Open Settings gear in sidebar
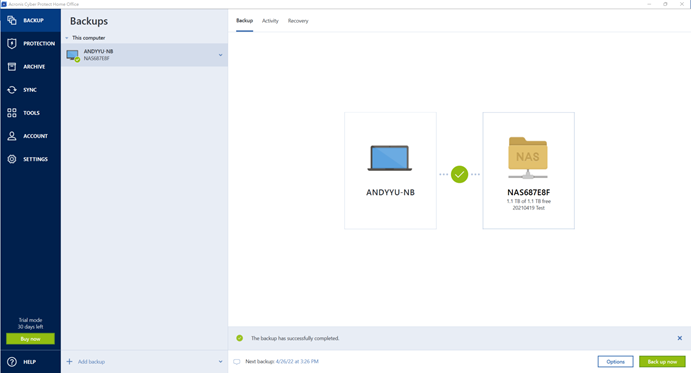 12,159
